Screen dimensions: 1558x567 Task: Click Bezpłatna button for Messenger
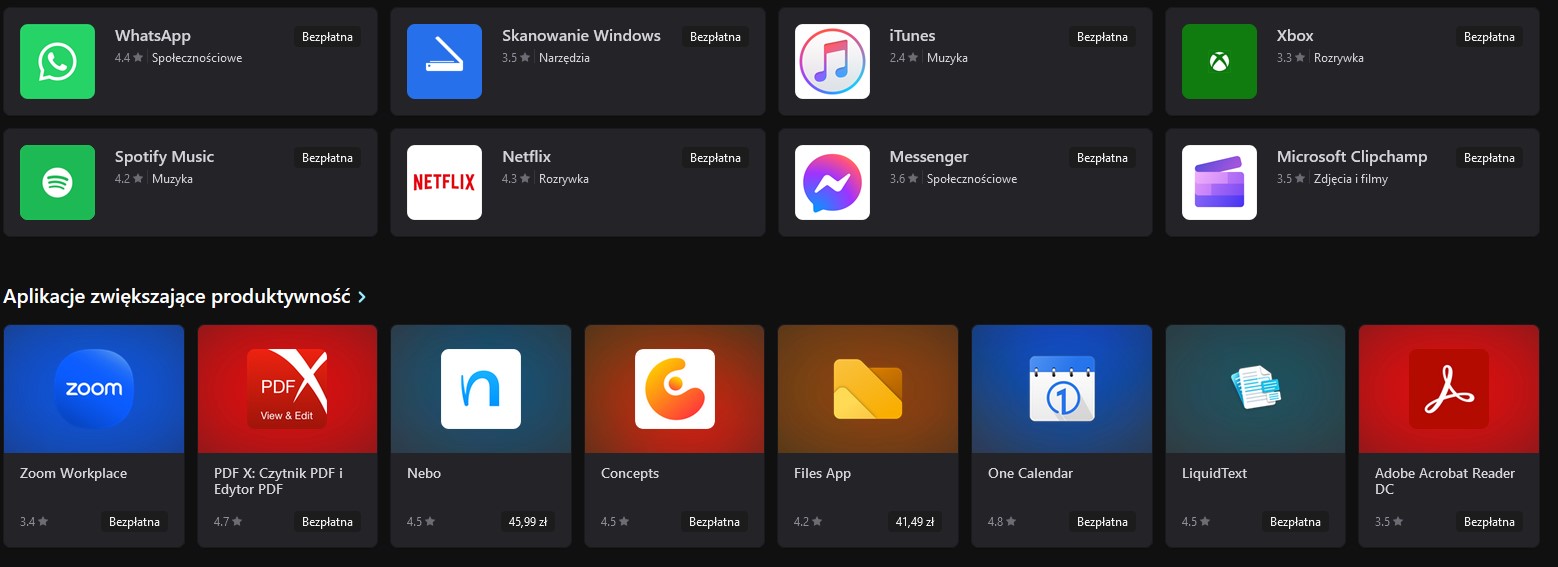point(1102,158)
